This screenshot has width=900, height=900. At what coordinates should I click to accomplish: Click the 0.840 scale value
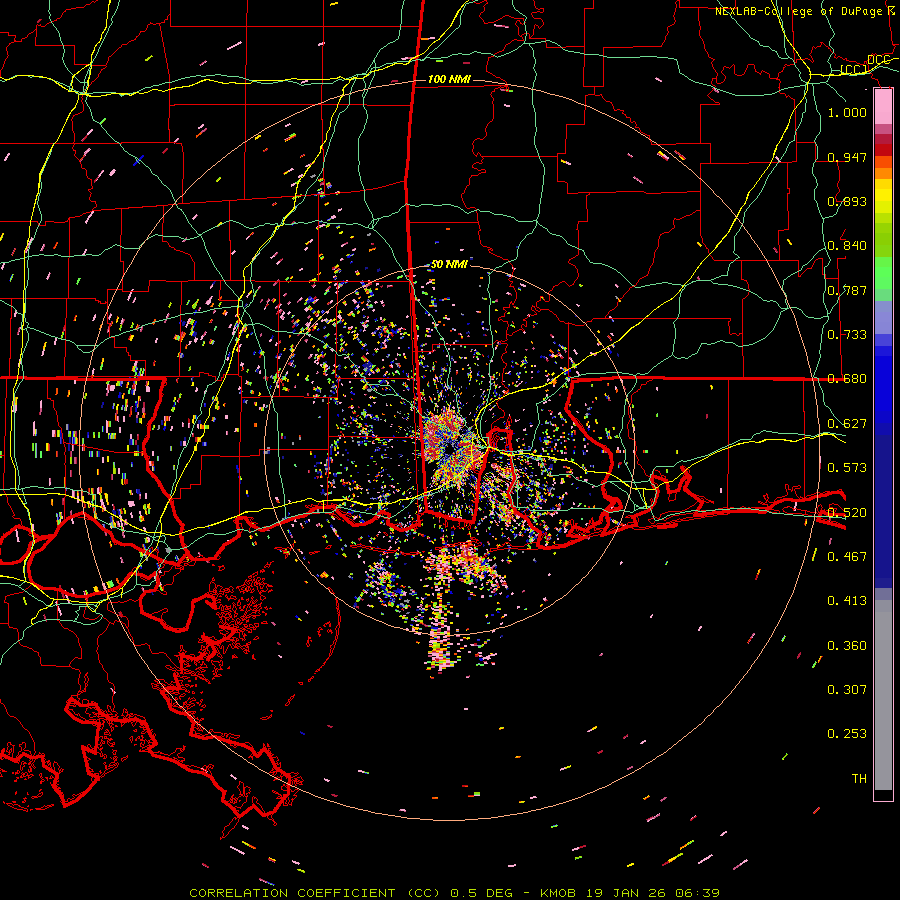coord(847,246)
